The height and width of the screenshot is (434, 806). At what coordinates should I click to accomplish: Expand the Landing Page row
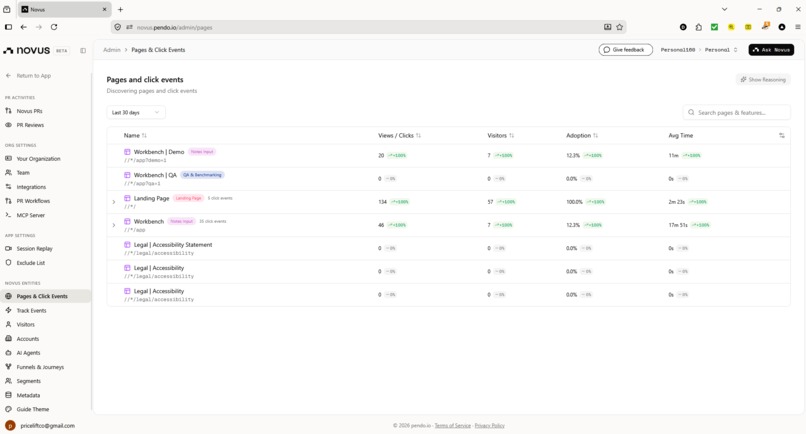coord(114,202)
